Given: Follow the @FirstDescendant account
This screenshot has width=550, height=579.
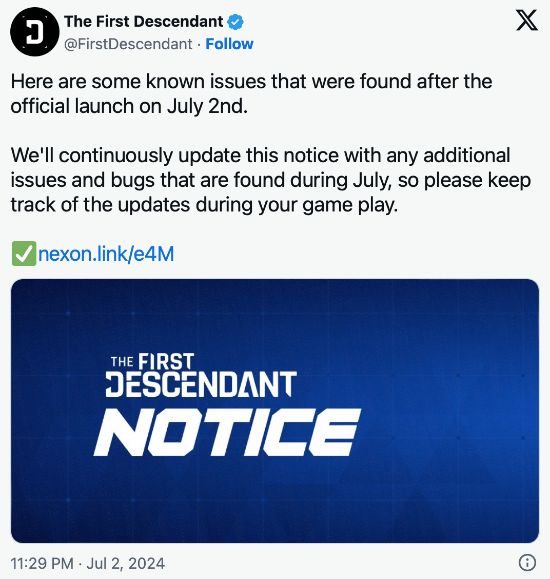Looking at the screenshot, I should [x=229, y=44].
